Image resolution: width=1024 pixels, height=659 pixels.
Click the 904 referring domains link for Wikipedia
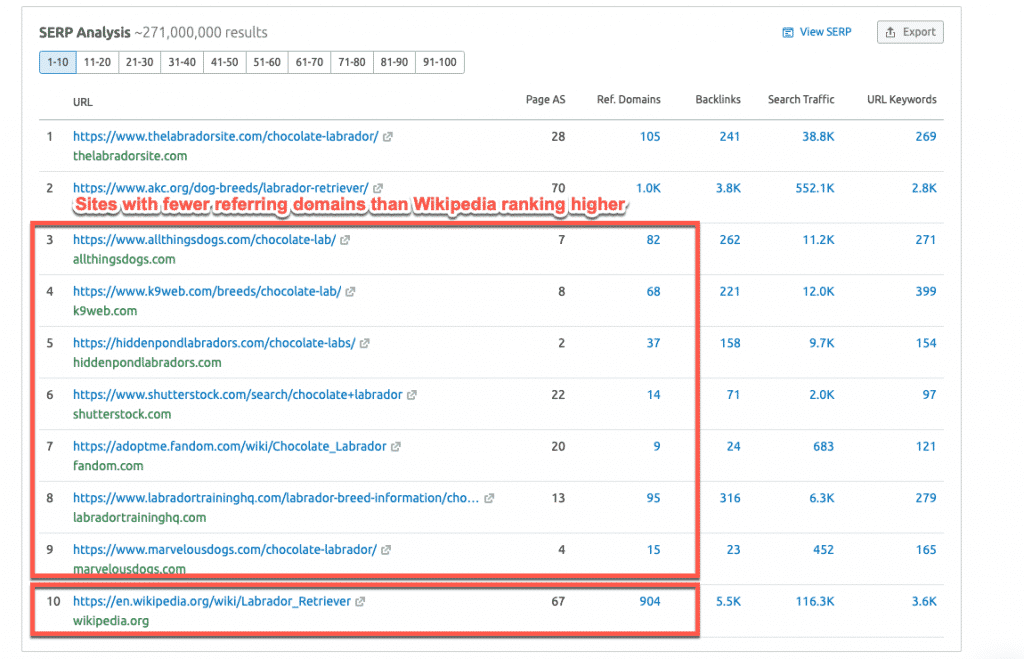click(x=648, y=601)
